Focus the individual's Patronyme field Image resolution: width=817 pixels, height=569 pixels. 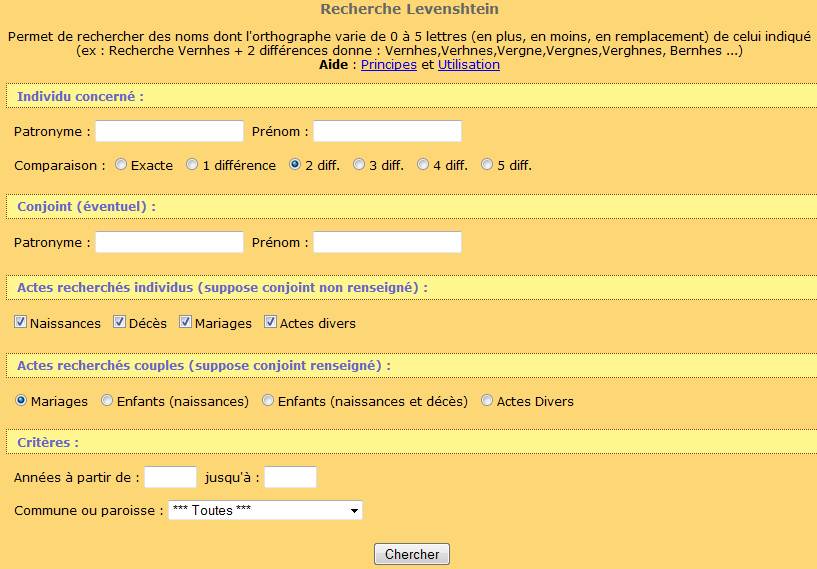[169, 131]
